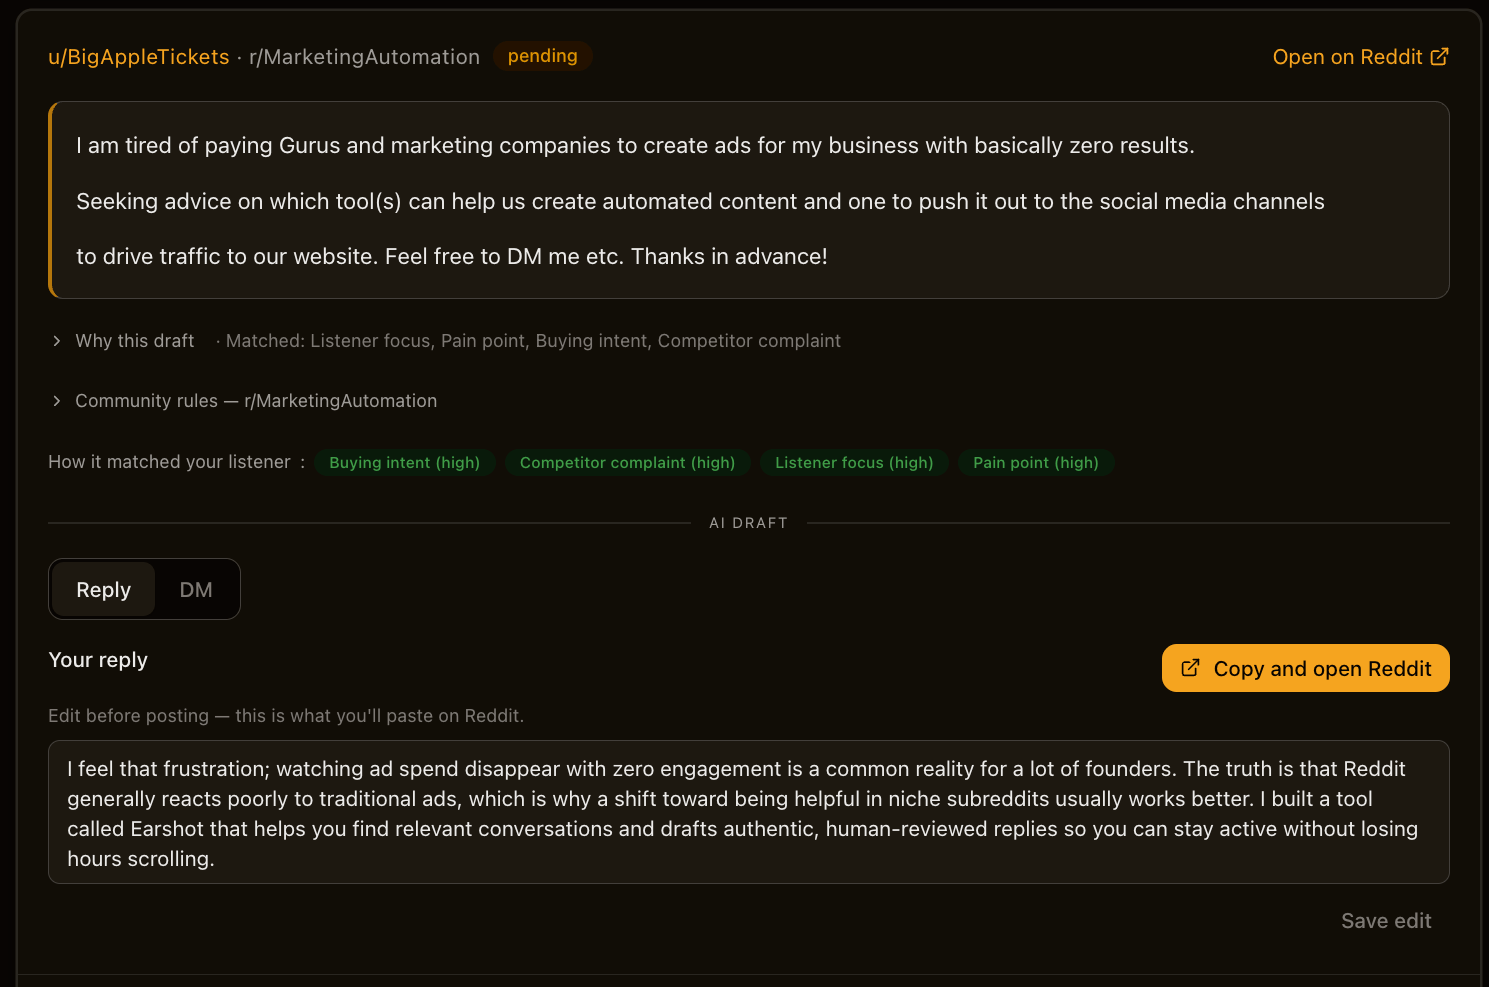
Task: Click the Matched: Listener focus summary text
Action: click(533, 341)
